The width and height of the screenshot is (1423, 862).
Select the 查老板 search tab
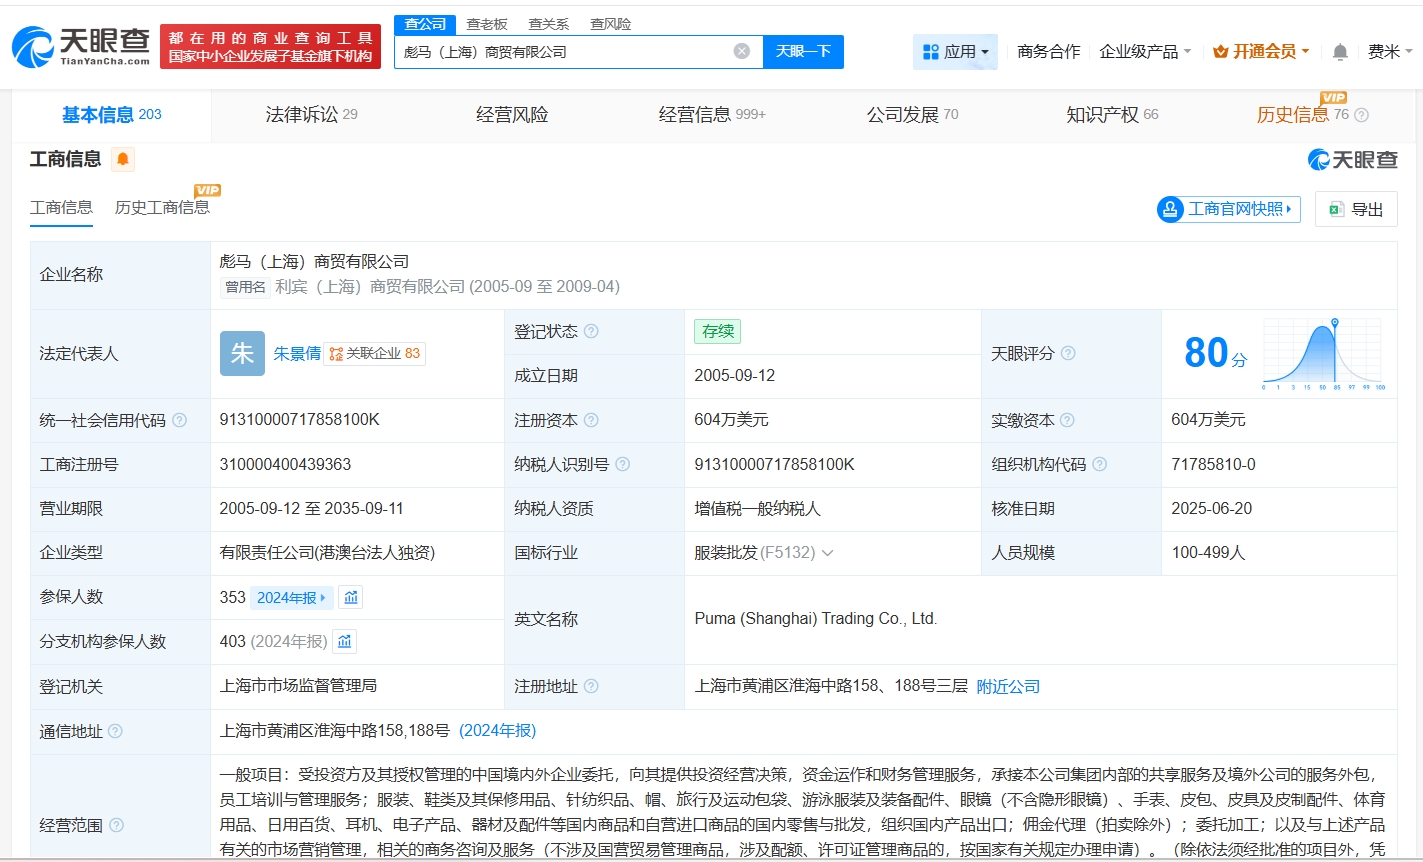(487, 24)
